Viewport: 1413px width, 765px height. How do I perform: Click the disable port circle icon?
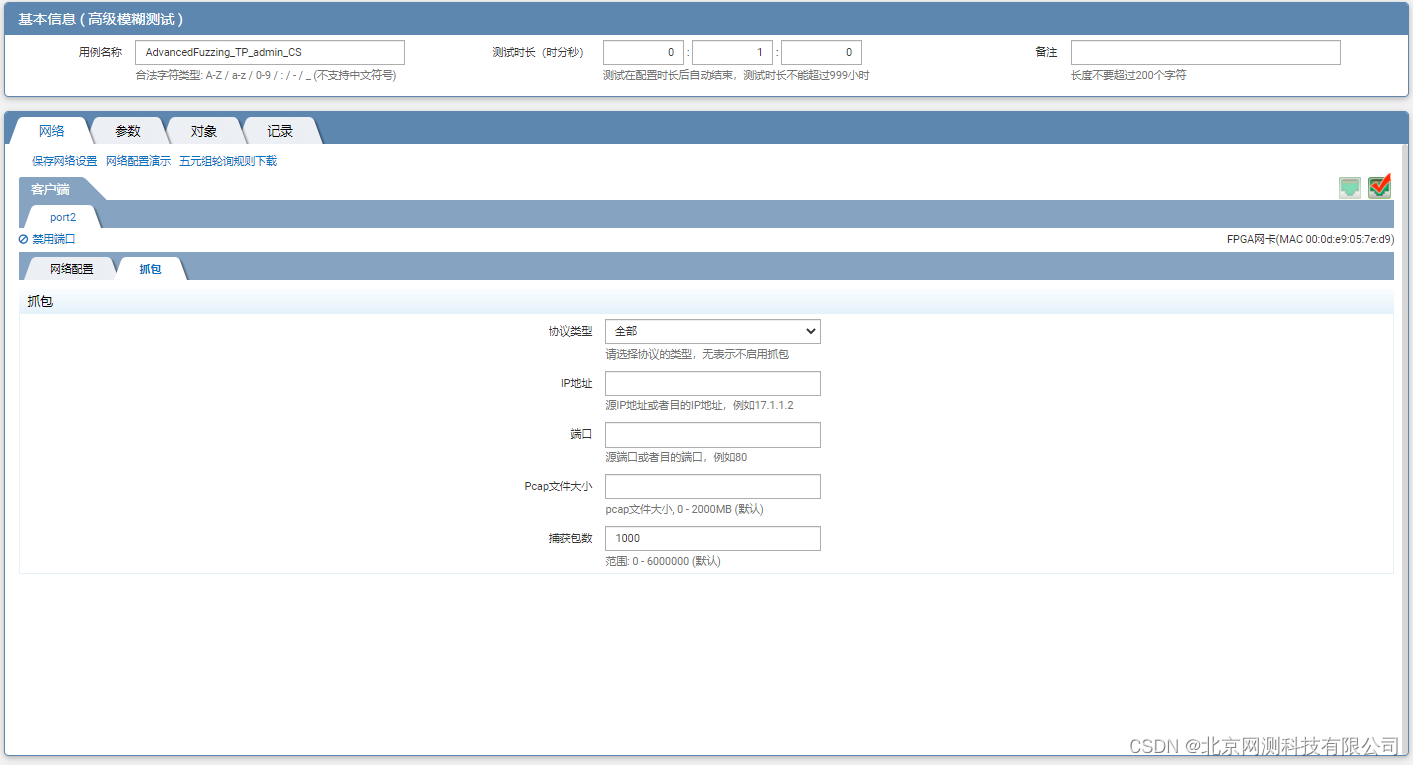[x=23, y=240]
